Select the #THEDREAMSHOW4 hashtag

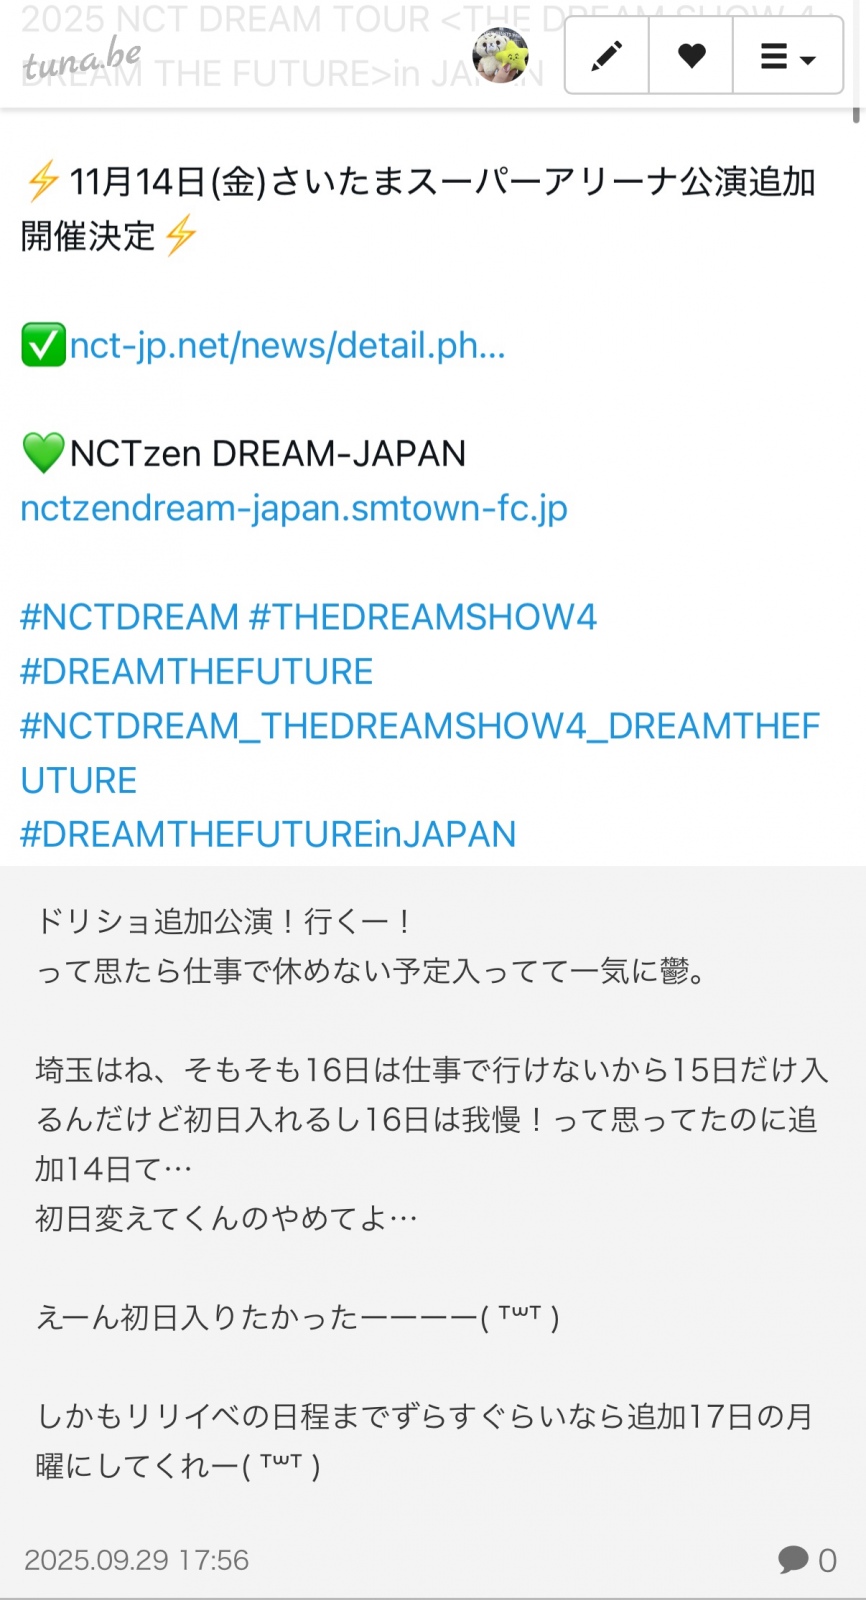(422, 617)
